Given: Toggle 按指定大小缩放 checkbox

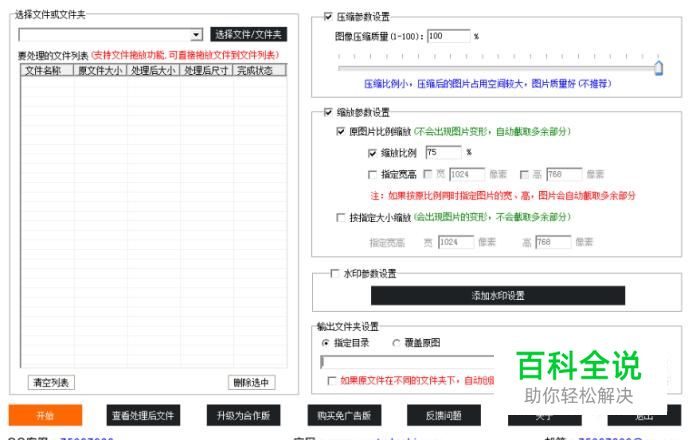Looking at the screenshot, I should point(340,217).
